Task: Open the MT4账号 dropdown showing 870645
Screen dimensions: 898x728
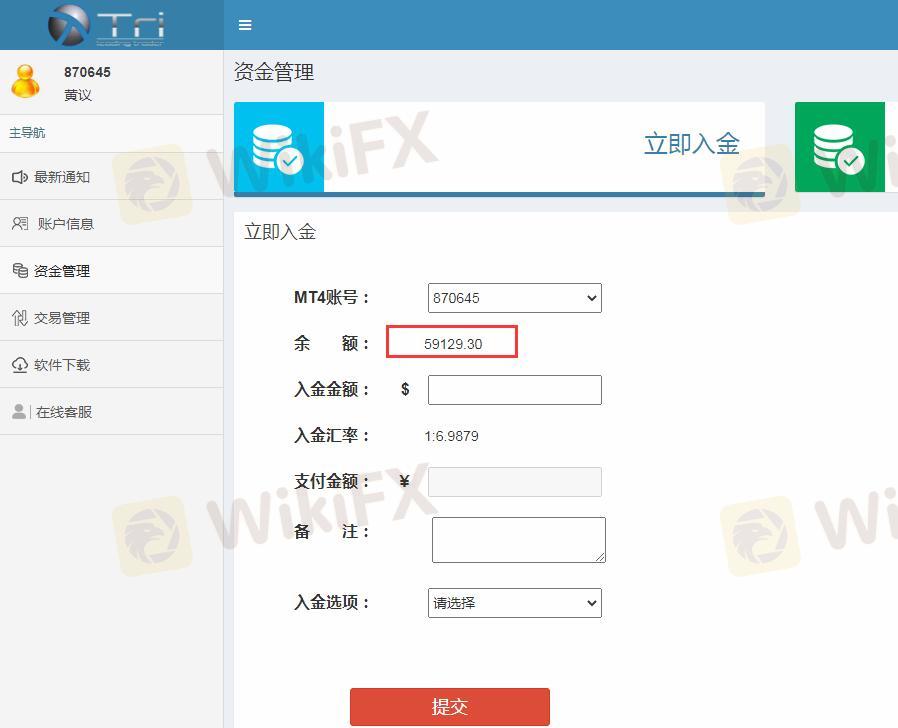Action: (515, 298)
